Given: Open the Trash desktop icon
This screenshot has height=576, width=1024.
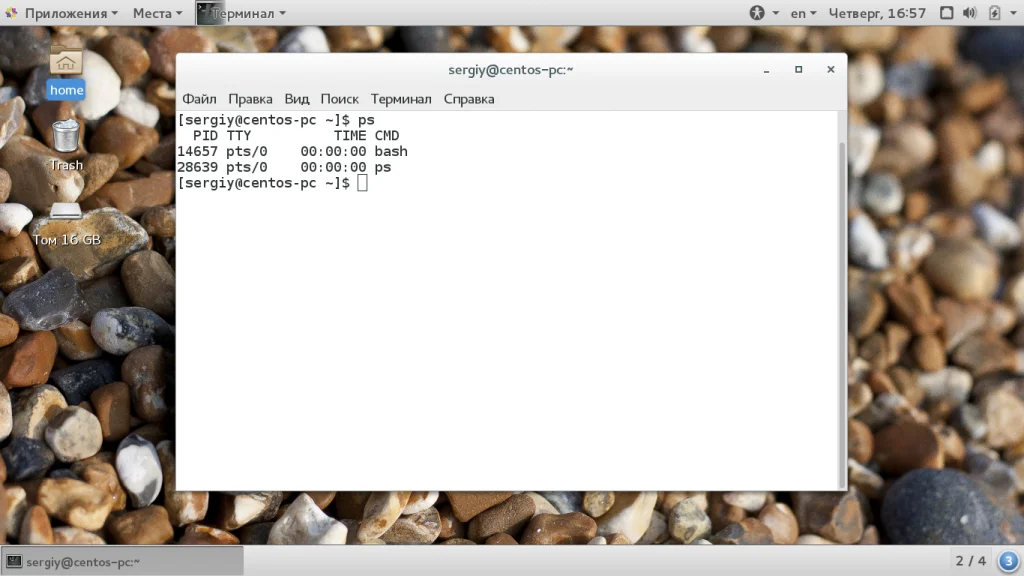Looking at the screenshot, I should coord(66,145).
